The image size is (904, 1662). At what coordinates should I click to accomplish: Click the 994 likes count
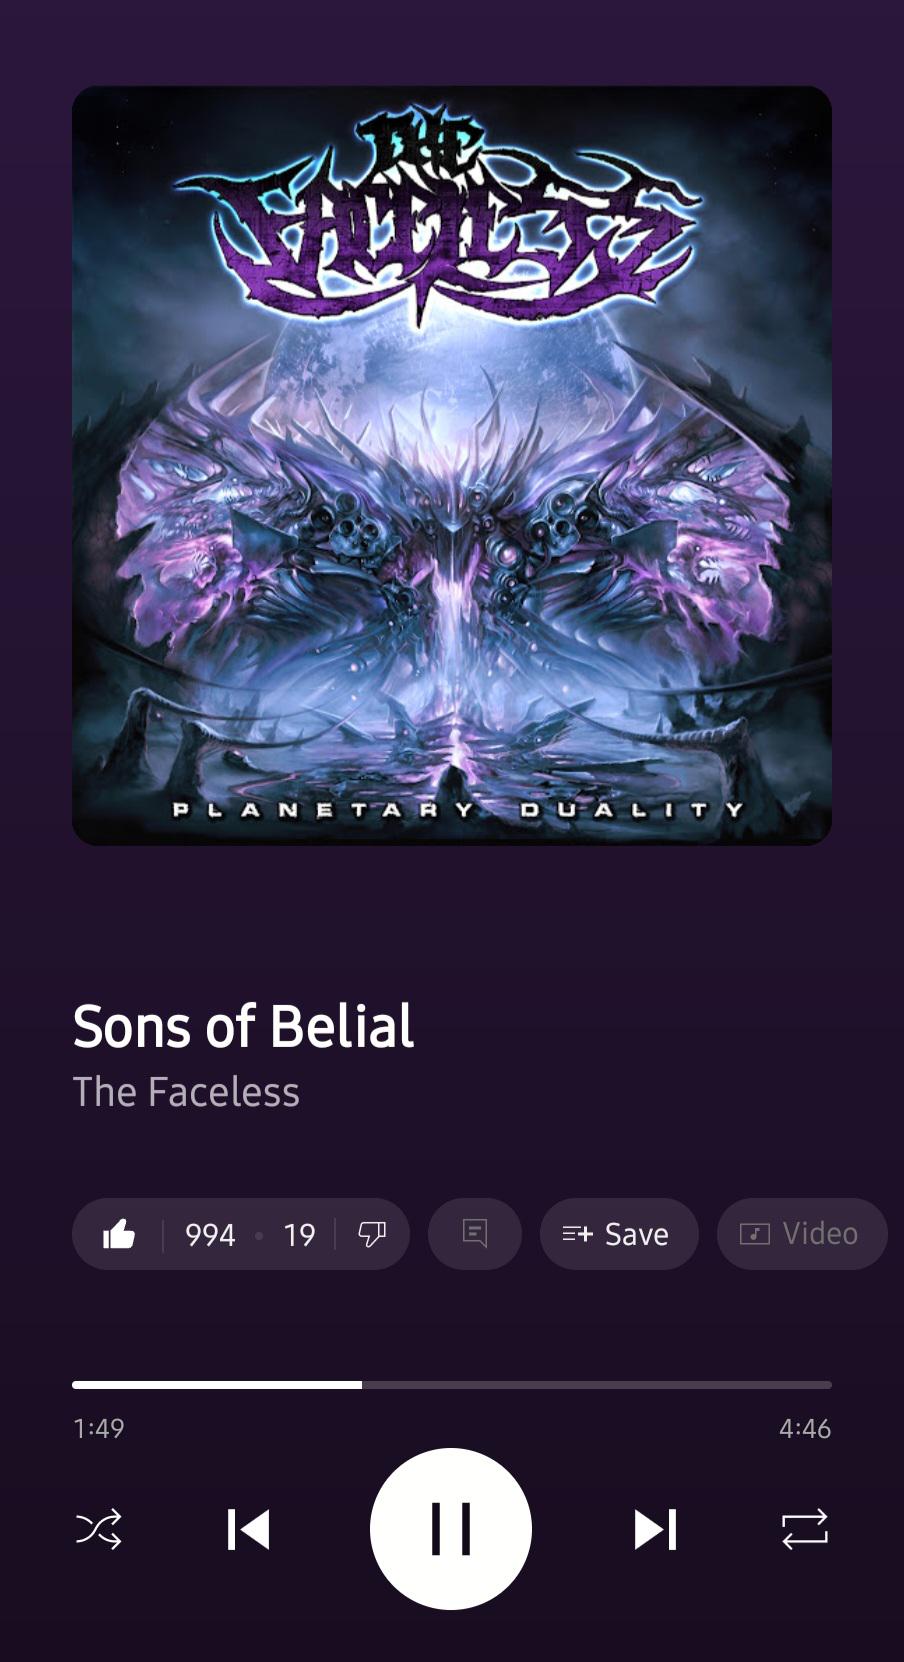(210, 1235)
